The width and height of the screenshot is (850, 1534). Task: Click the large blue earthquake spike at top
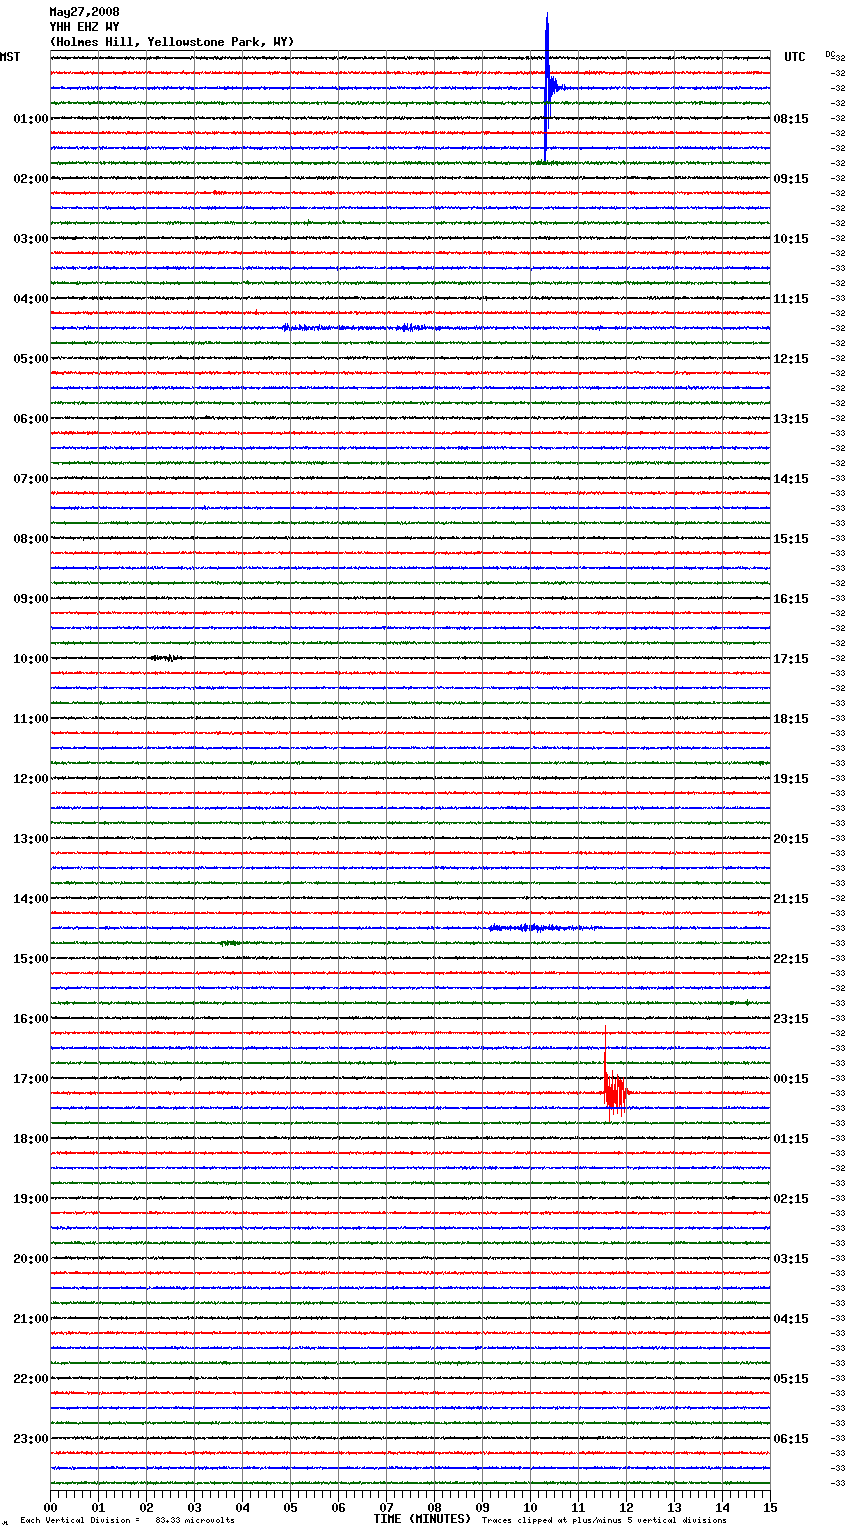(x=547, y=87)
